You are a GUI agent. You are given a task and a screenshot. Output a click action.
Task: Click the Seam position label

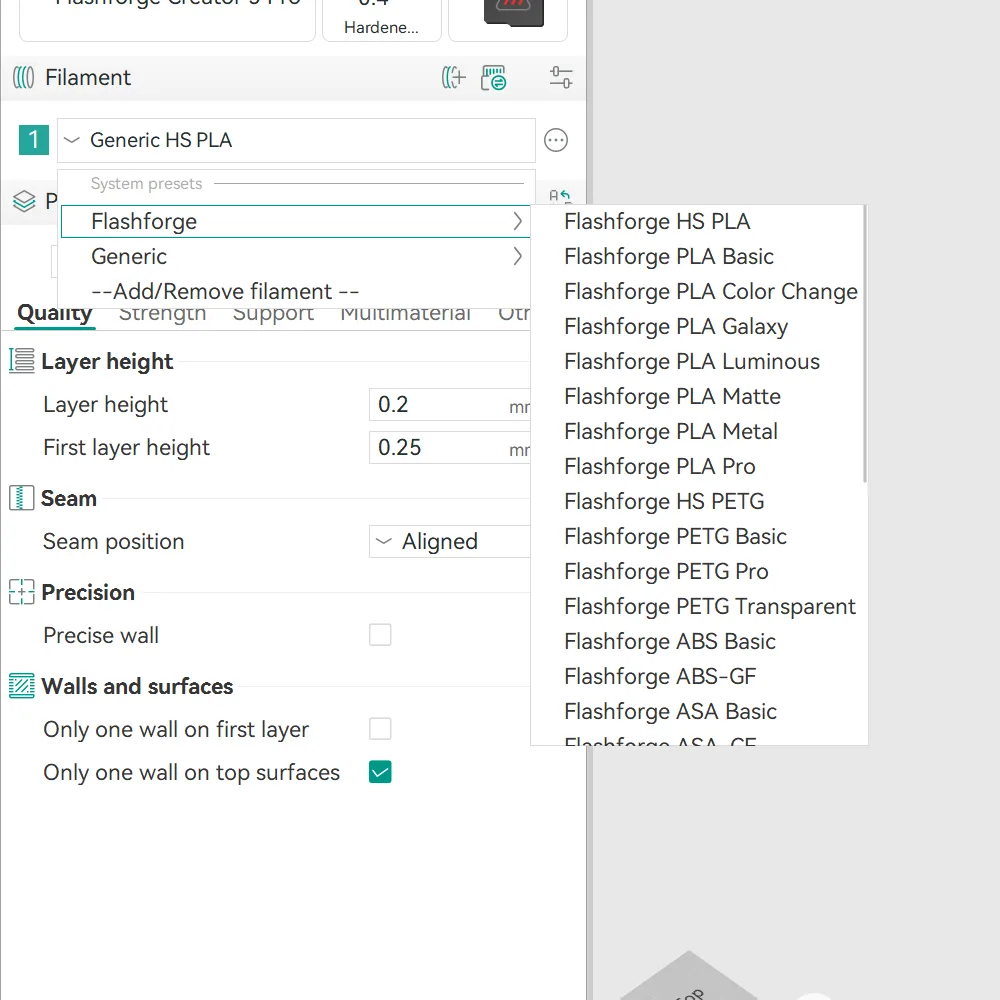[x=114, y=541]
